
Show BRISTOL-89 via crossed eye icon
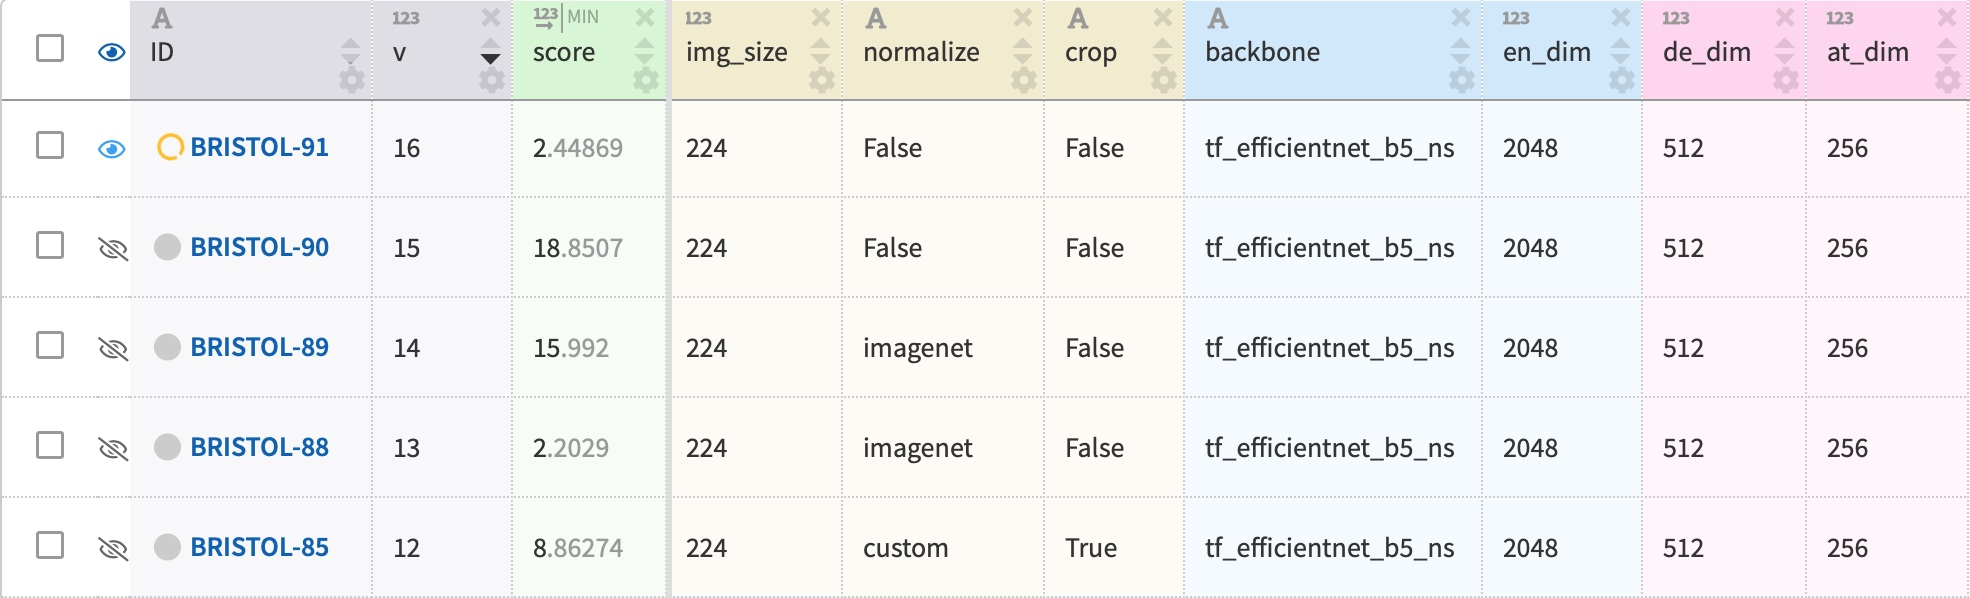[113, 348]
